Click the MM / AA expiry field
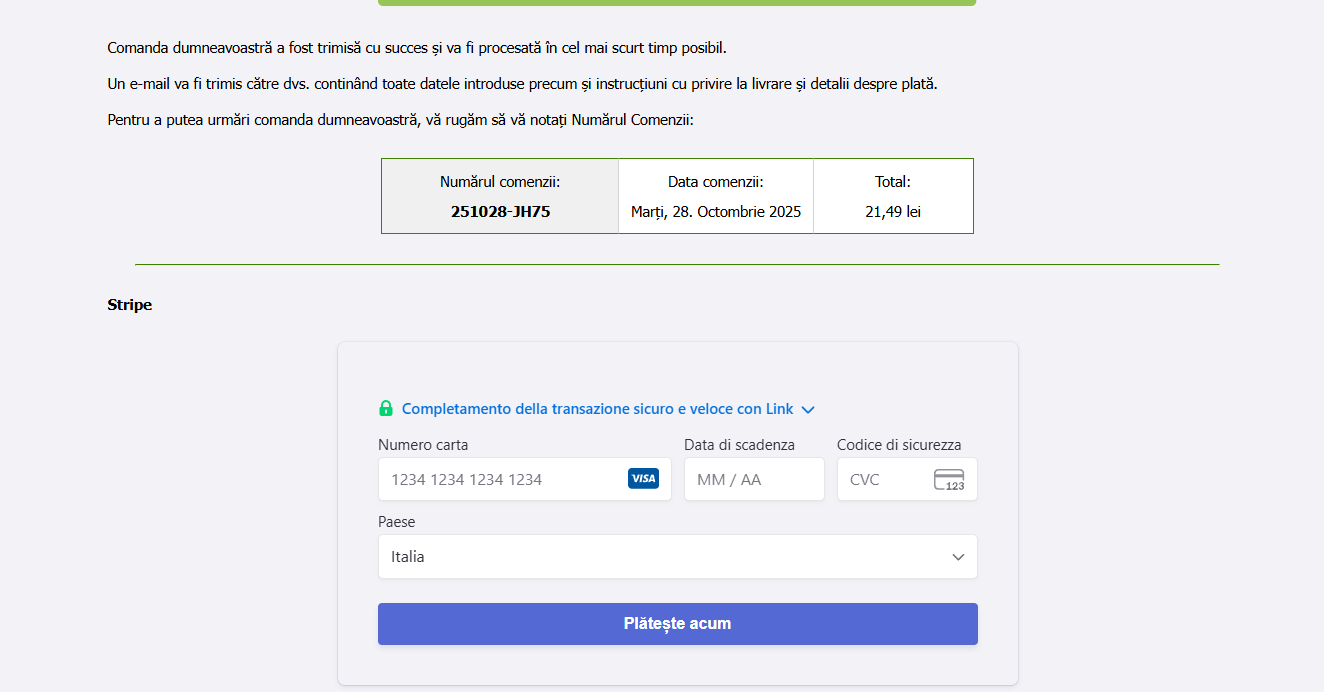Image resolution: width=1324 pixels, height=692 pixels. click(x=753, y=480)
